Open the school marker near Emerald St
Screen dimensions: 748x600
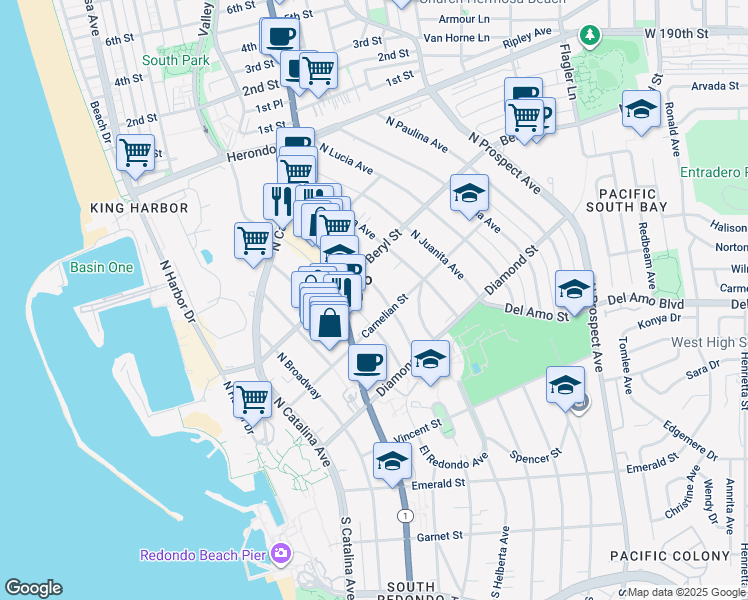click(x=393, y=462)
